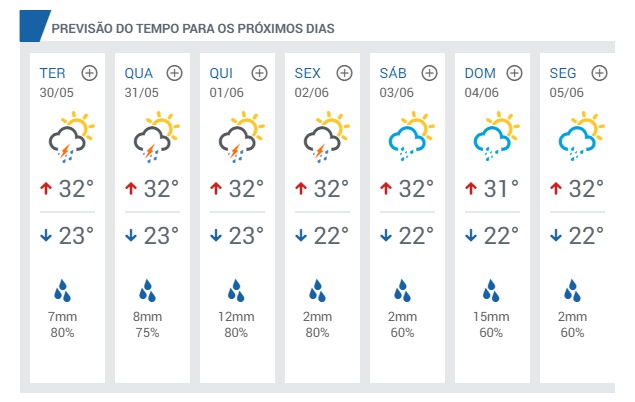Click the raindrops icon above 7mm

click(62, 290)
